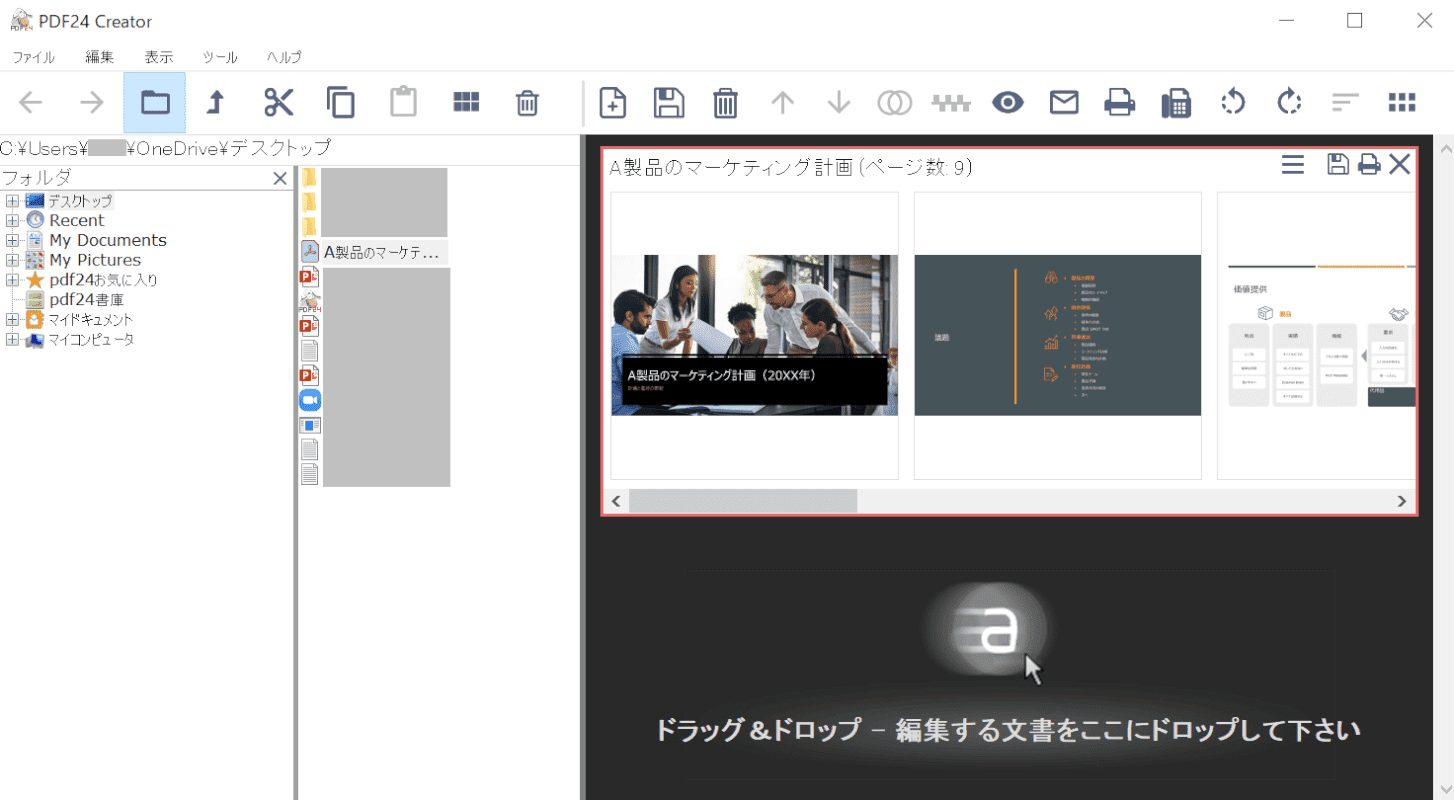
Task: Click the document title A製品のマーケティング計画
Action: pyautogui.click(x=730, y=167)
